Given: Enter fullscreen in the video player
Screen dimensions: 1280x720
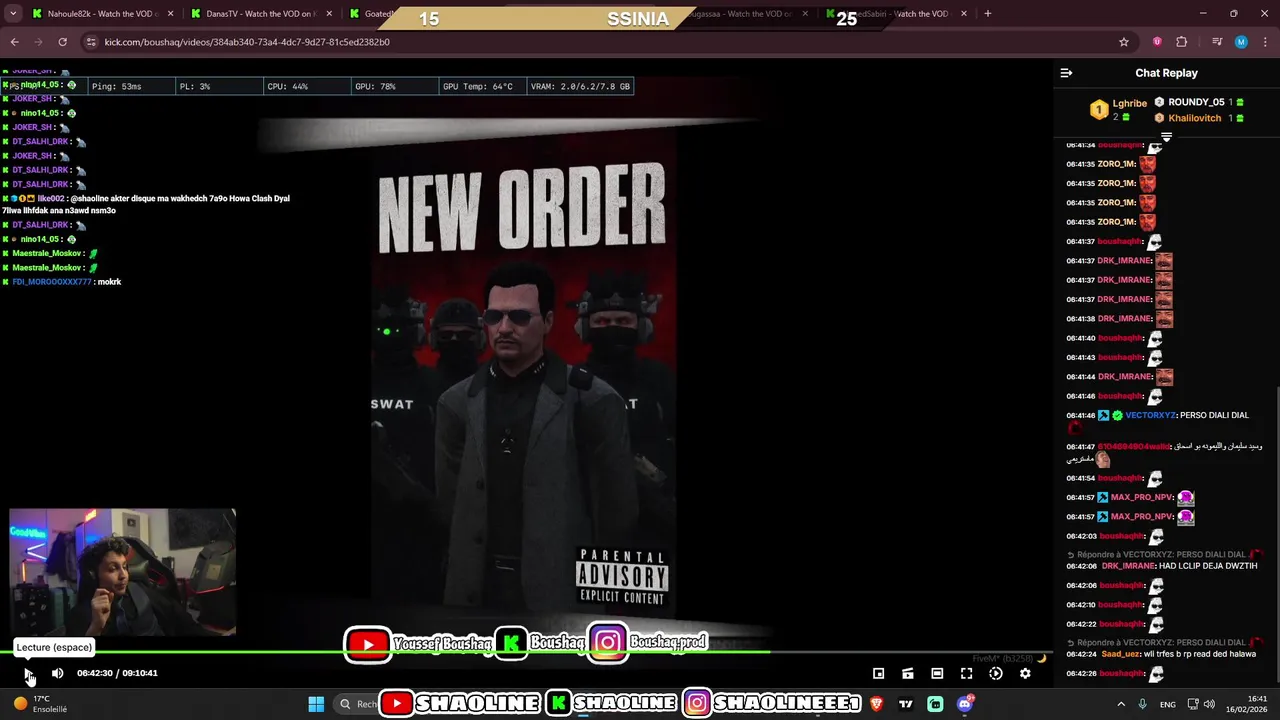Looking at the screenshot, I should pyautogui.click(x=966, y=673).
